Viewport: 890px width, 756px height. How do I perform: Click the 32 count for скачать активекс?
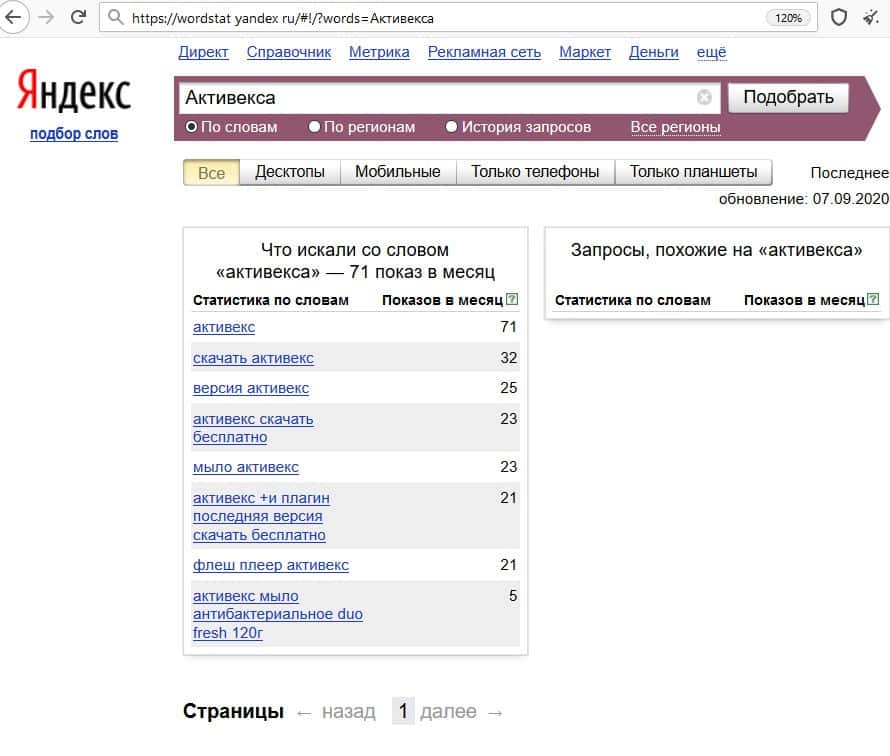(509, 358)
